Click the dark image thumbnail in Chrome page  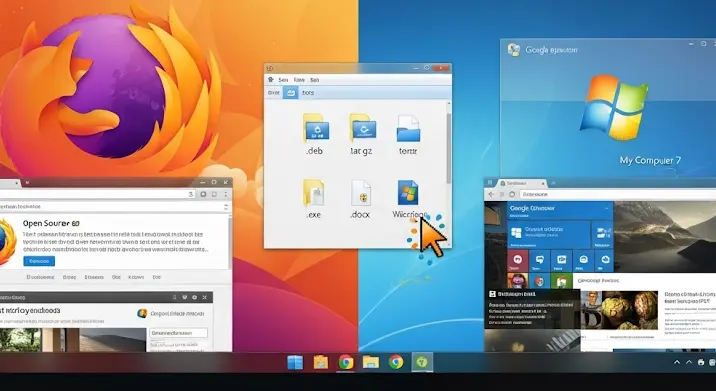[619, 309]
